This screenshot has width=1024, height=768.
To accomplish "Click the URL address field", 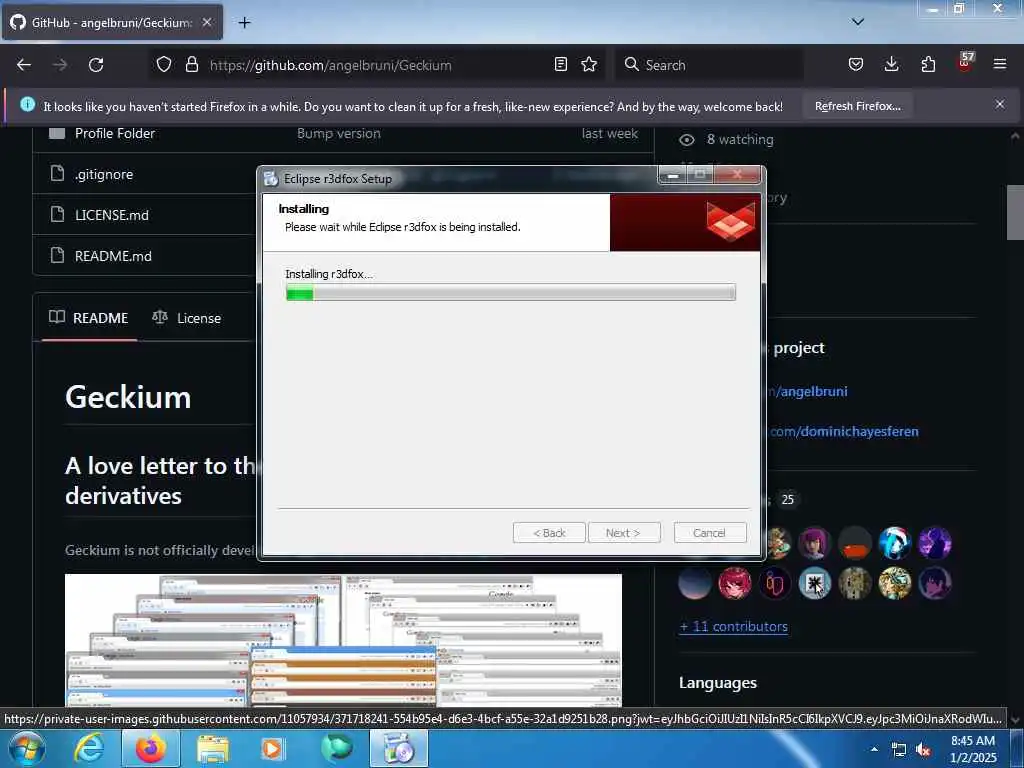I will 379,65.
